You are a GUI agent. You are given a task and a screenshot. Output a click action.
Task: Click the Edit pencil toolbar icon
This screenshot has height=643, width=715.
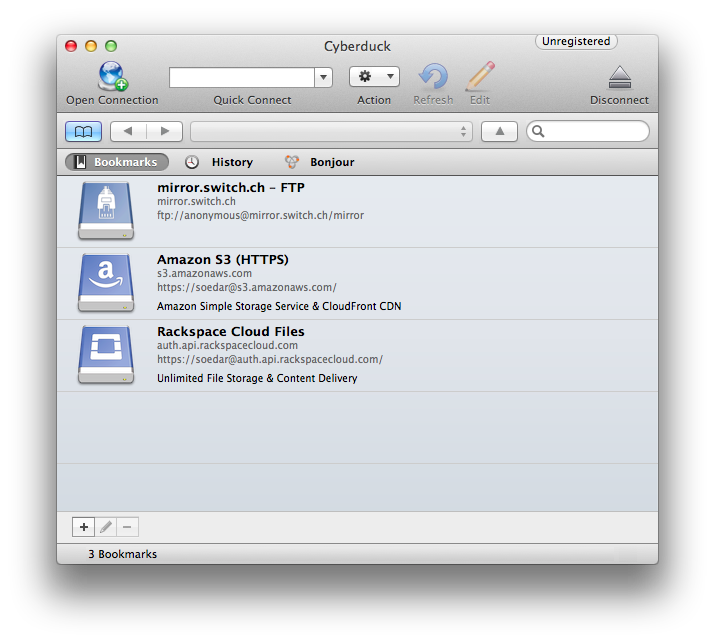480,76
